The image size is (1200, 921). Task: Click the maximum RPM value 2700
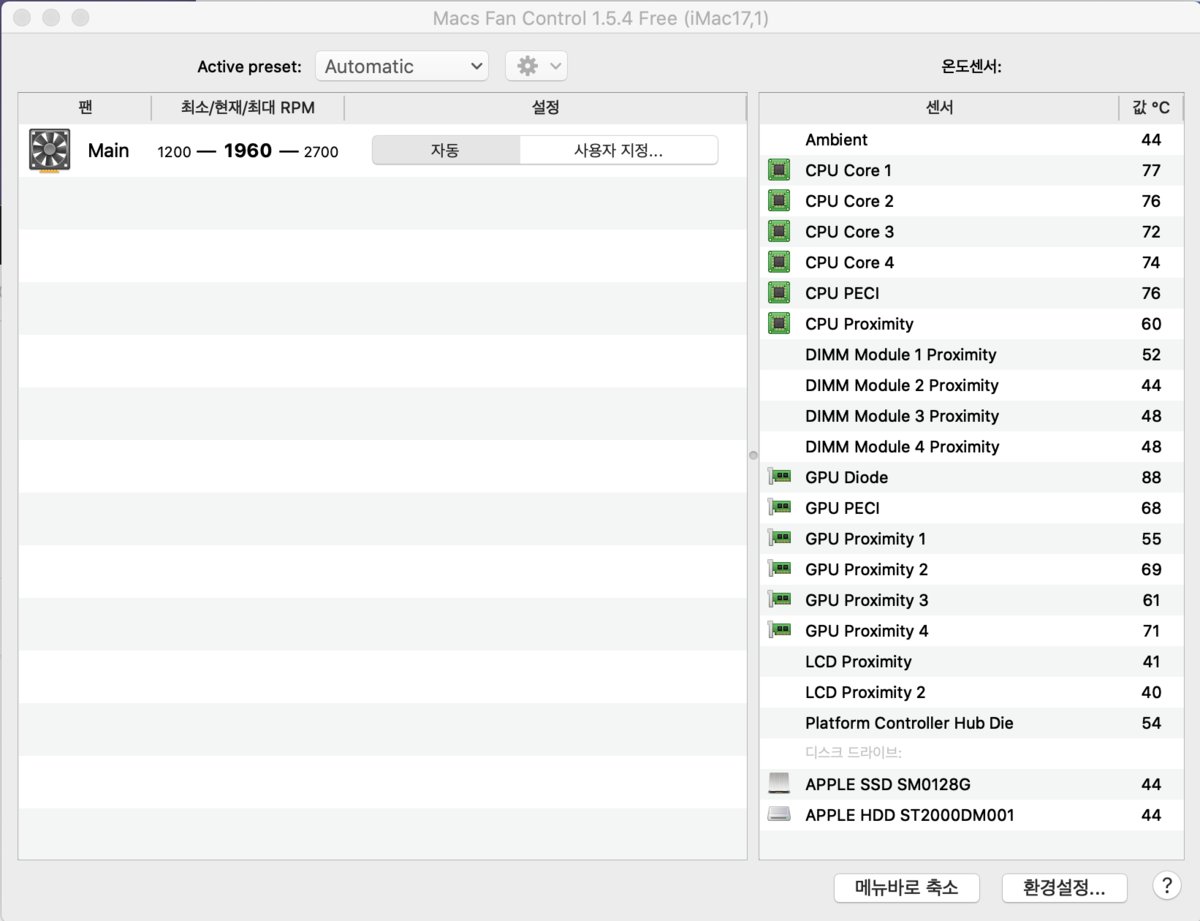pyautogui.click(x=321, y=152)
